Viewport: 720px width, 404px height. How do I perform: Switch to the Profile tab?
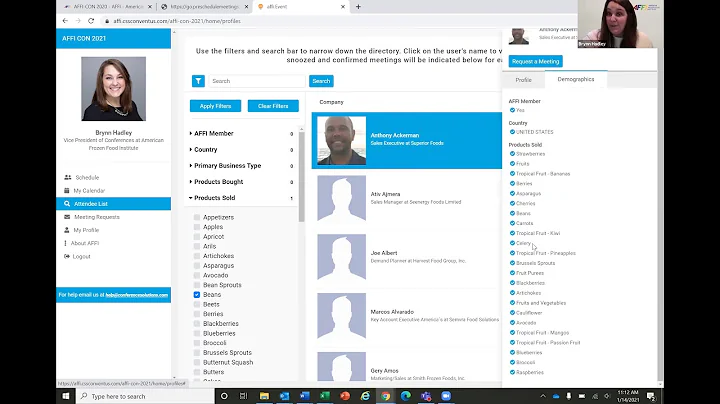coord(523,80)
